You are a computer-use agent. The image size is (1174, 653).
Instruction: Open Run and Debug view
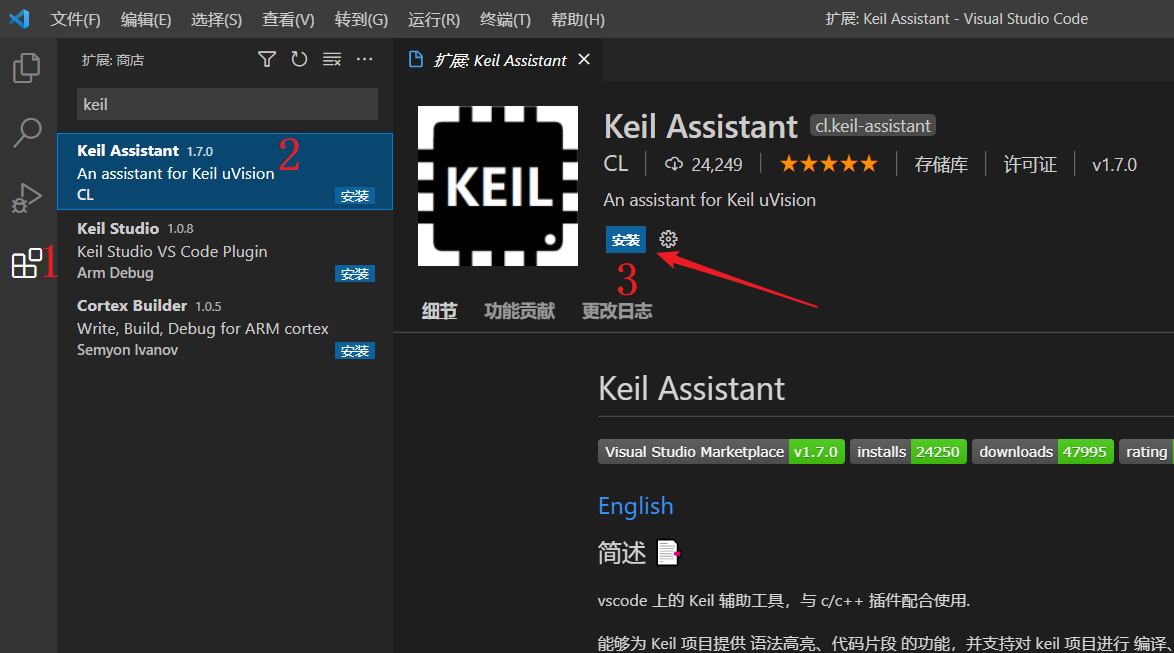tap(26, 198)
